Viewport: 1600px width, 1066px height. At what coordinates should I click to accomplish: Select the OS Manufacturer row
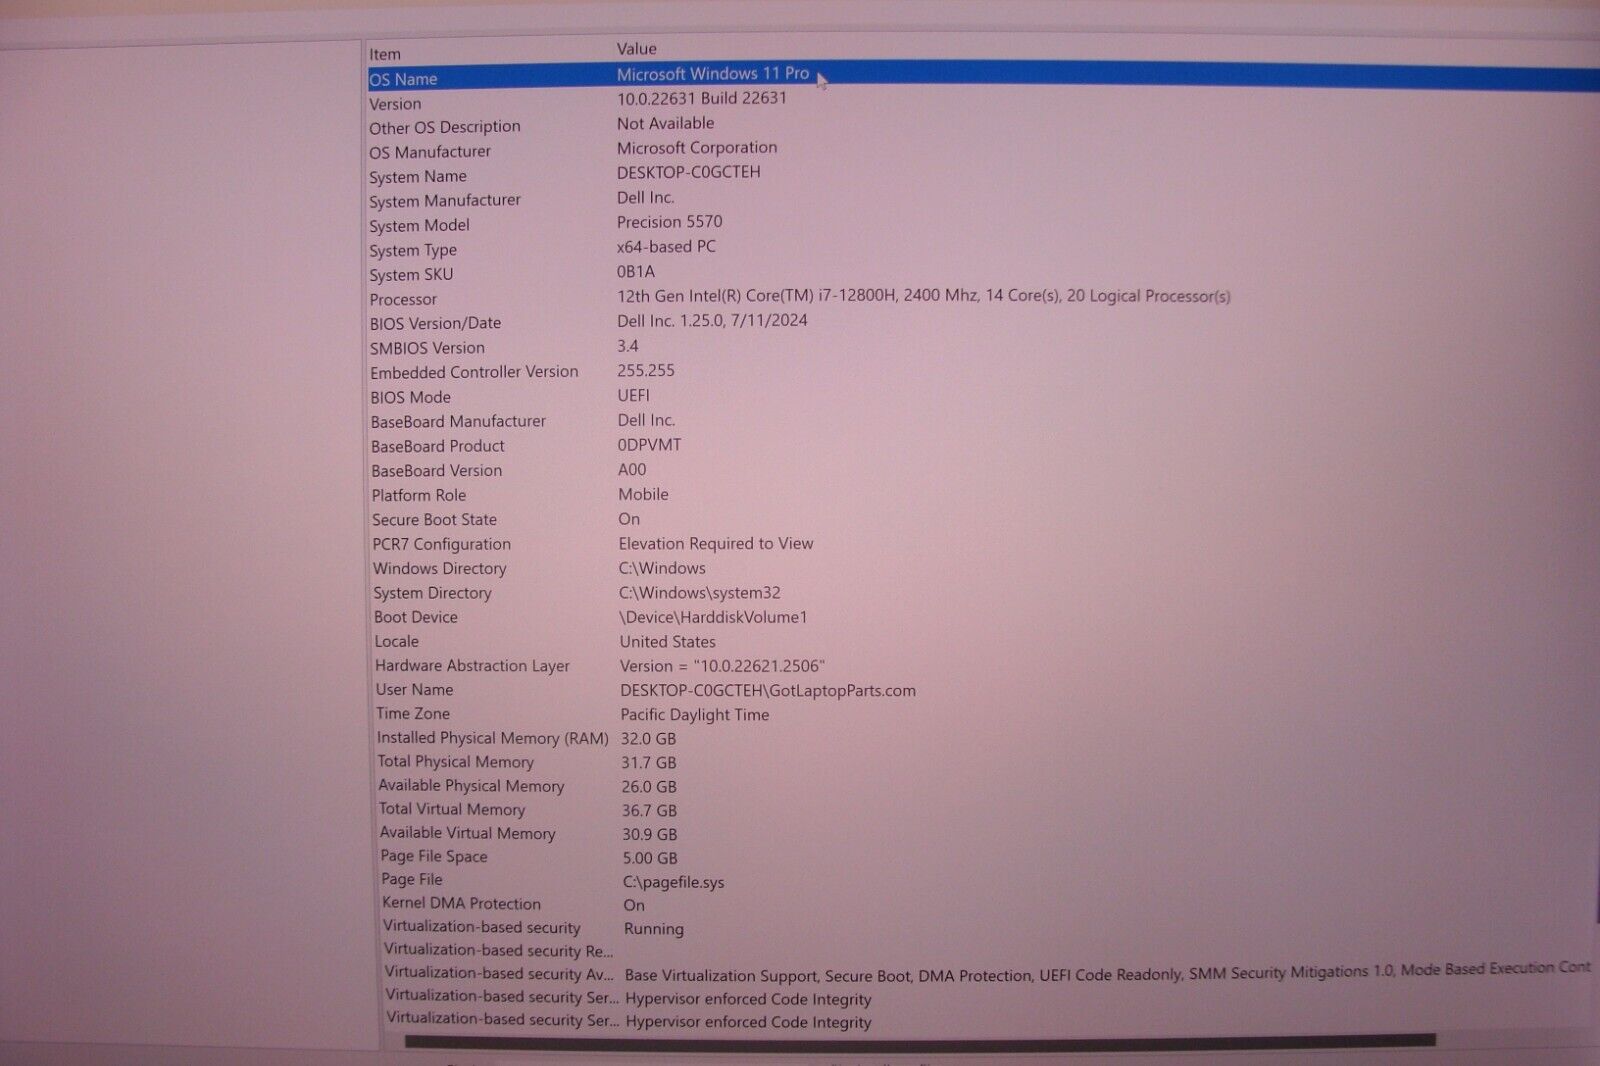[983, 151]
